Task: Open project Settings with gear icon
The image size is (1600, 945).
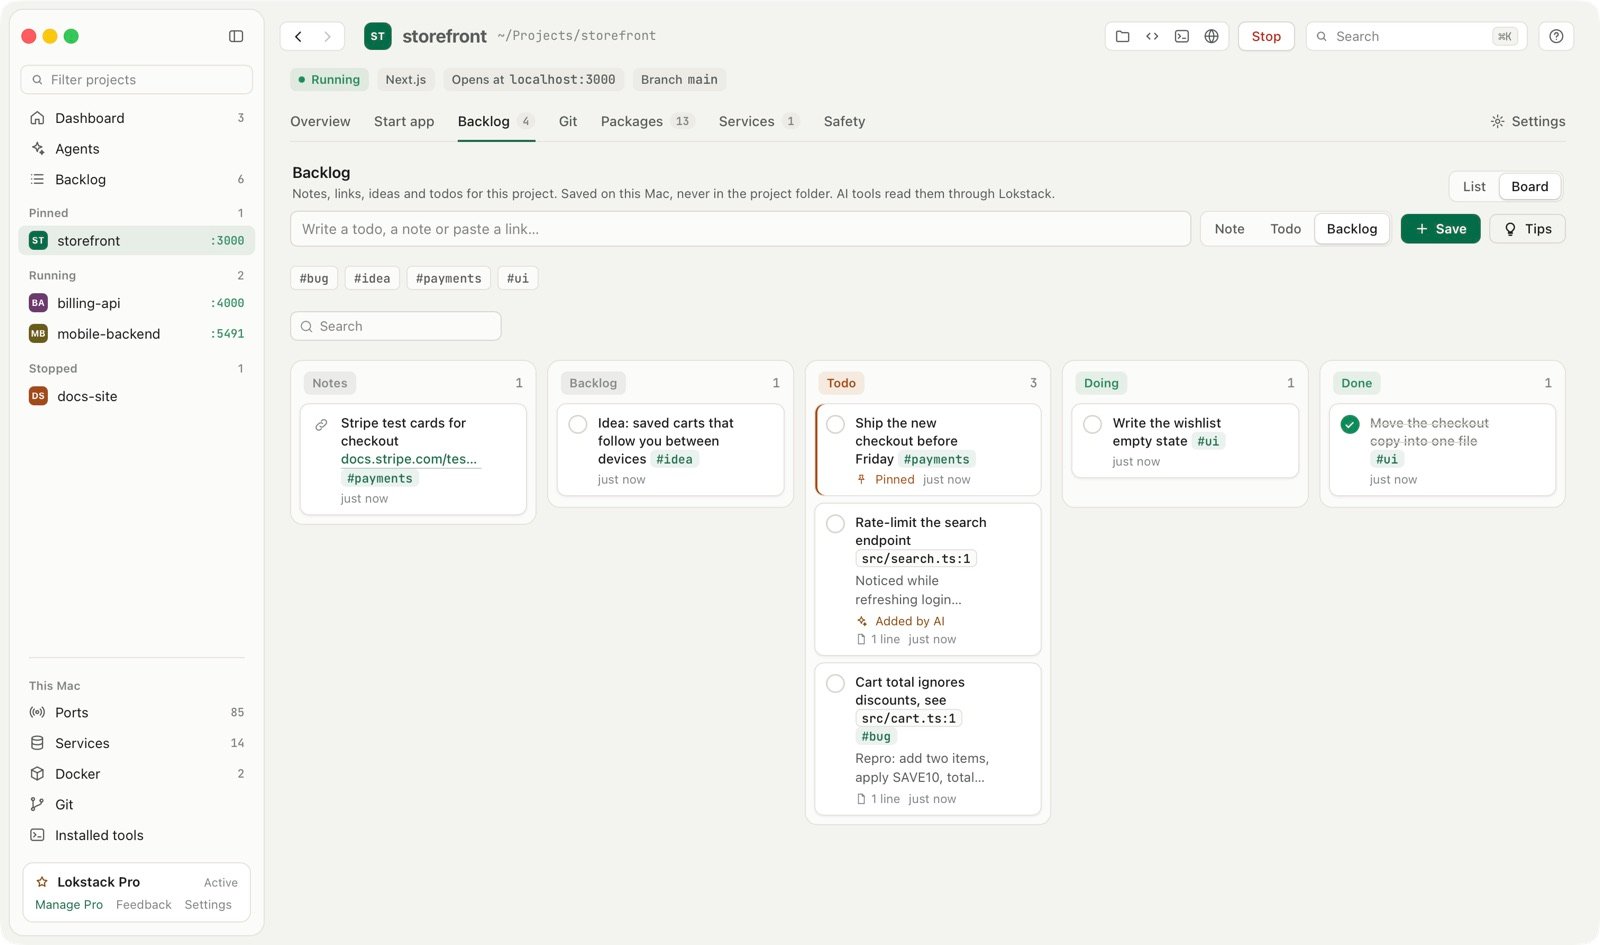Action: (x=1527, y=122)
